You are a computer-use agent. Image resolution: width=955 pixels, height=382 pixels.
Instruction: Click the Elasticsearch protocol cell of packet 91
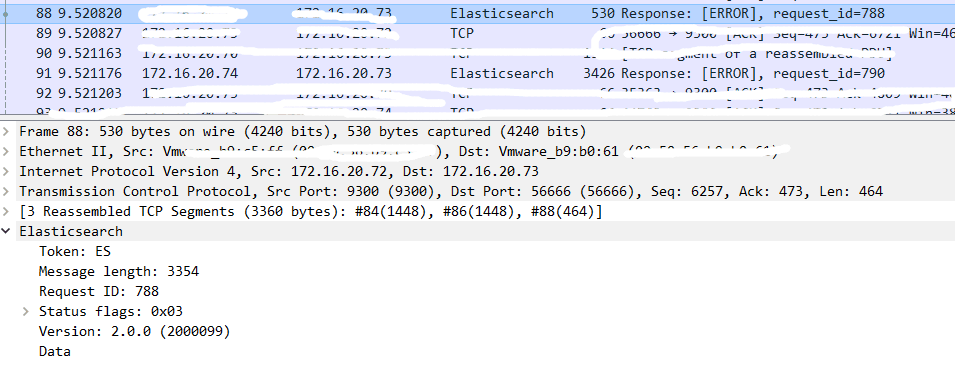pos(502,74)
